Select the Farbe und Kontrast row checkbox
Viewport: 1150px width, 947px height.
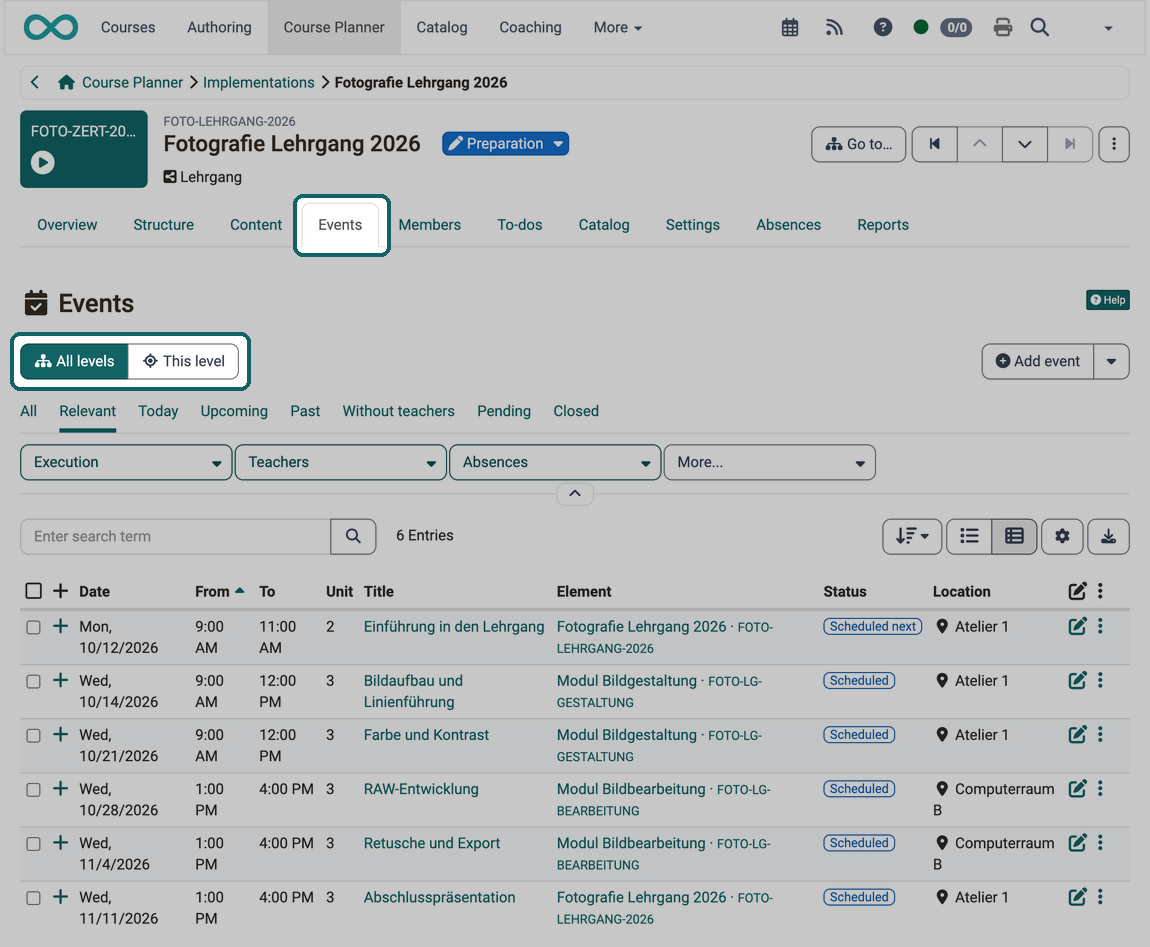tap(34, 736)
